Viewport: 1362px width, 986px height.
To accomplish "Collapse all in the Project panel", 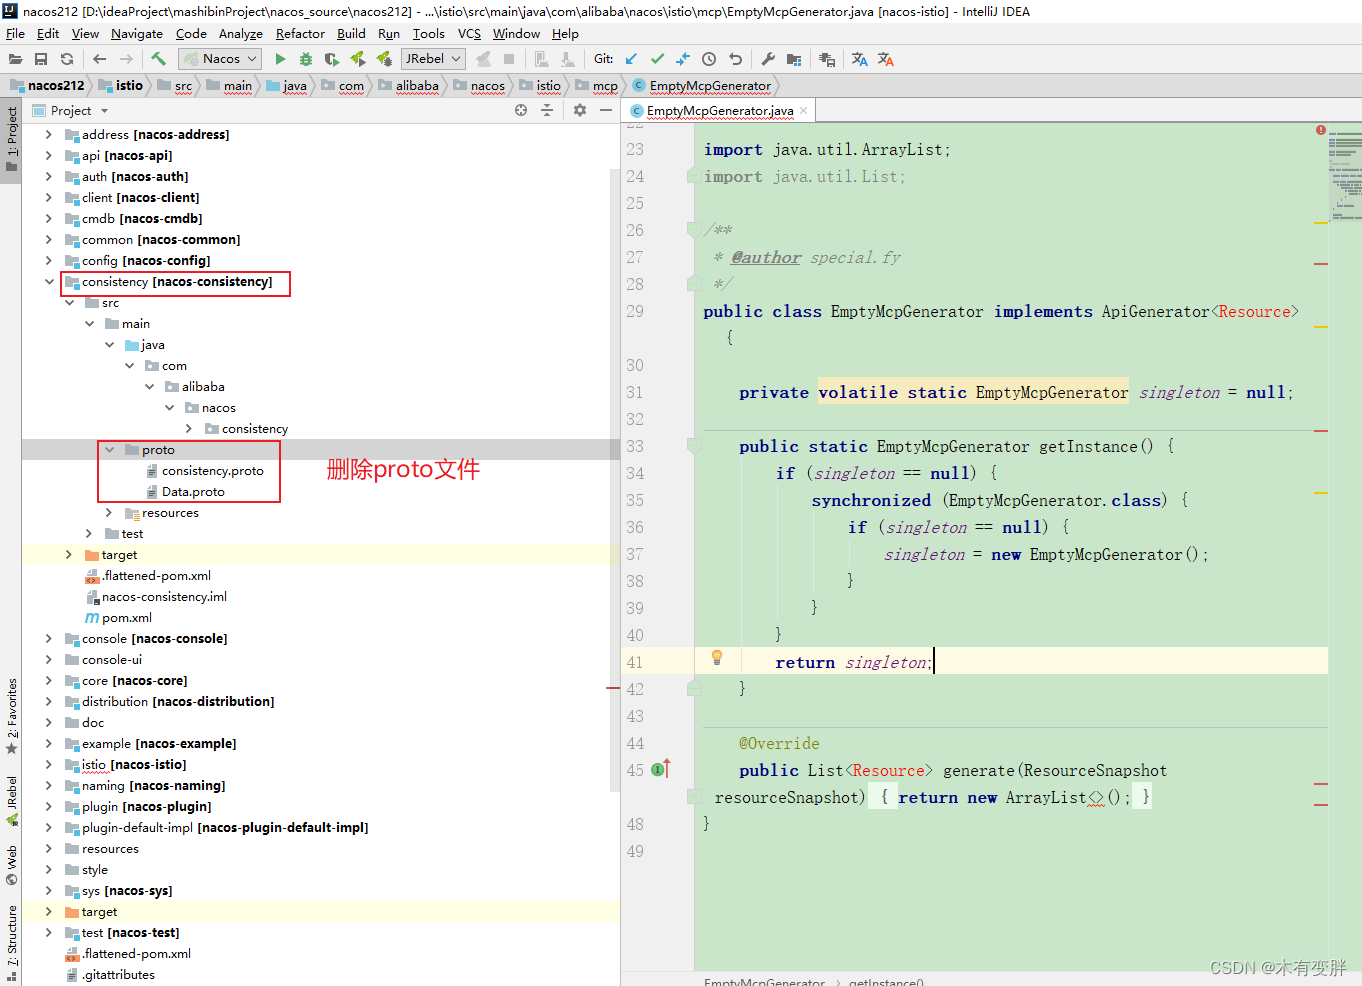I will pyautogui.click(x=547, y=110).
